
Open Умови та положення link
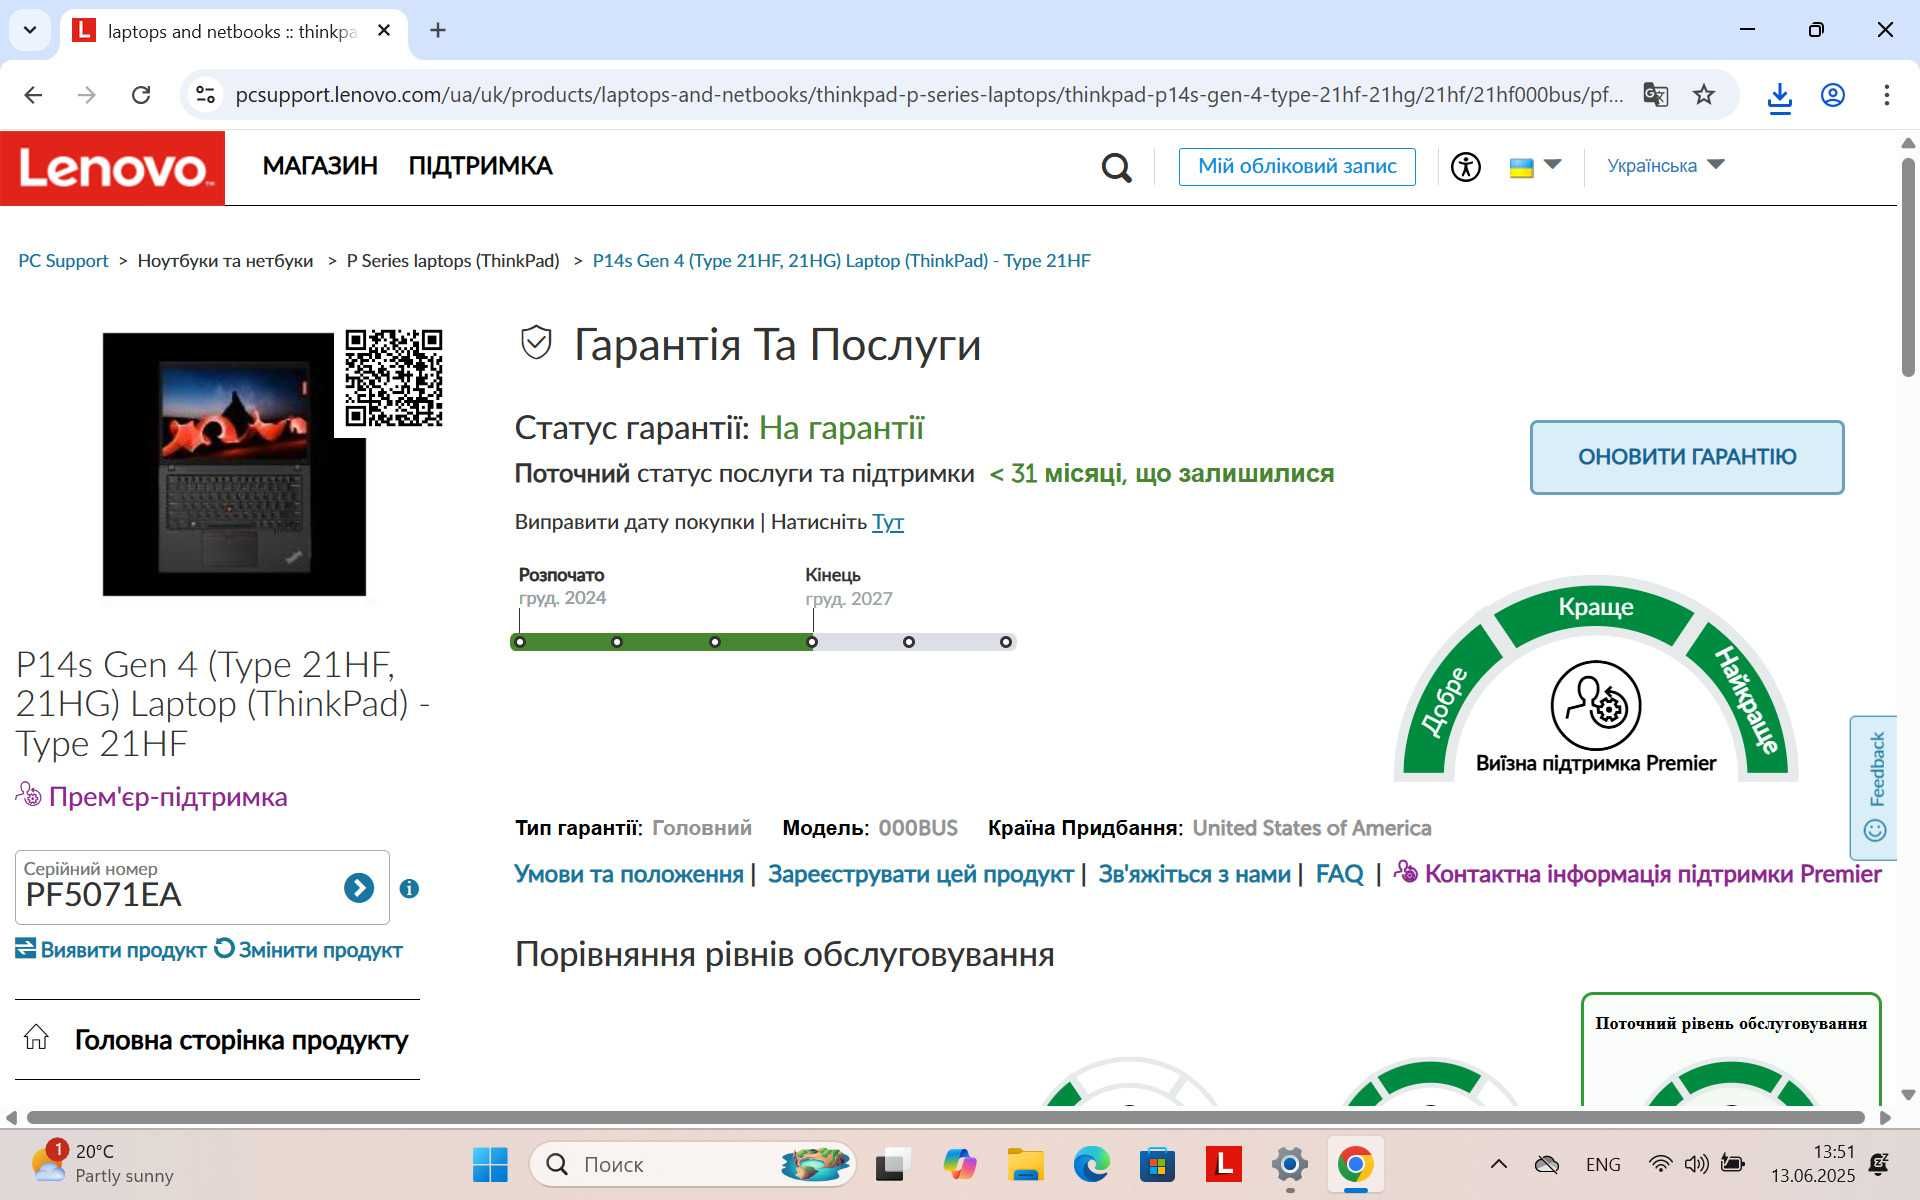[628, 874]
